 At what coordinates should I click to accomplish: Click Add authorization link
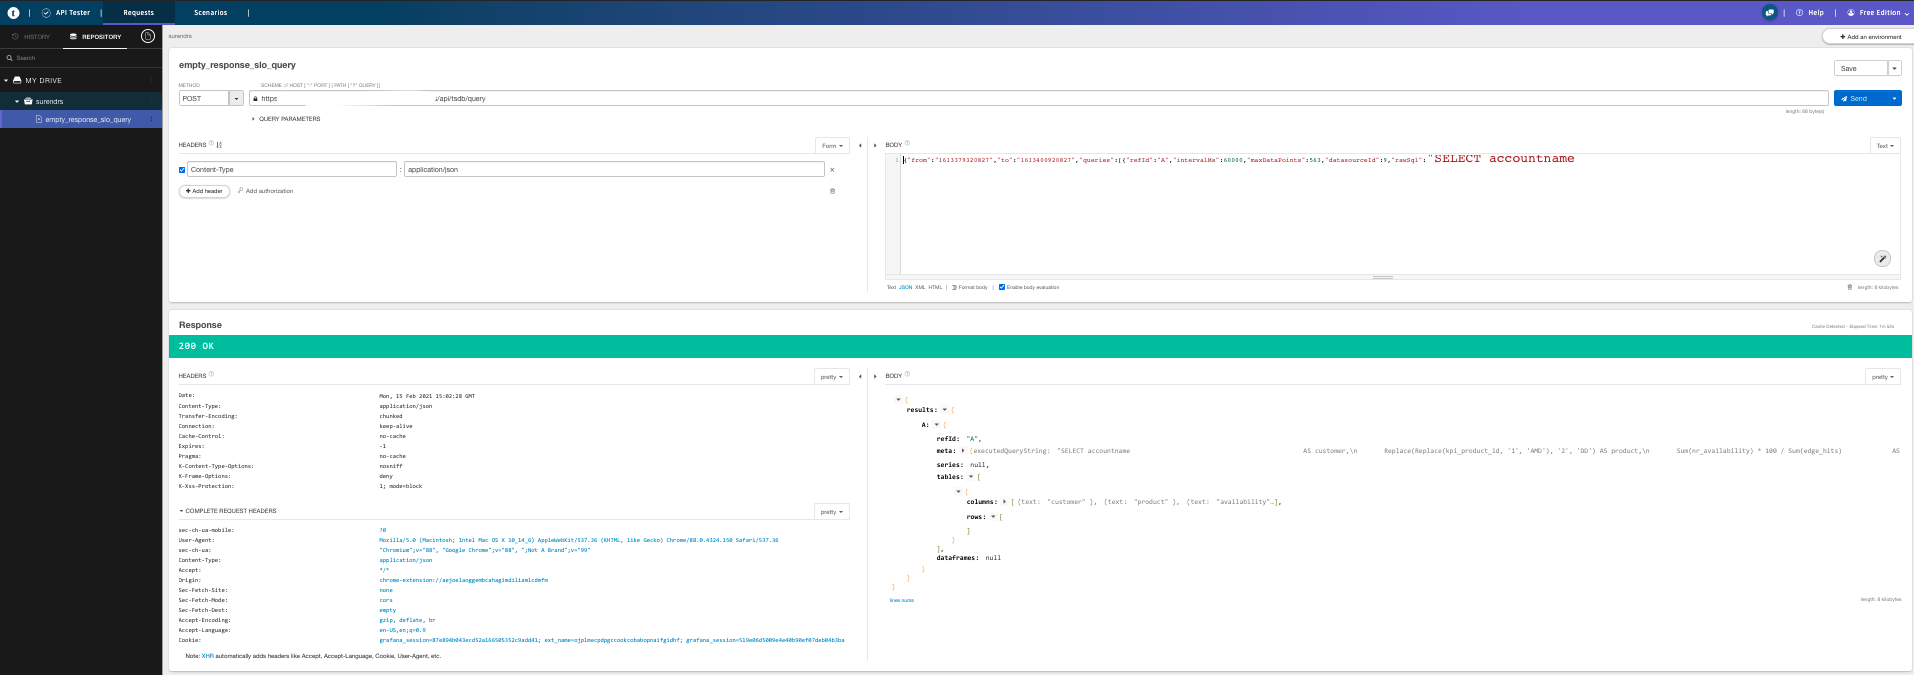[265, 191]
